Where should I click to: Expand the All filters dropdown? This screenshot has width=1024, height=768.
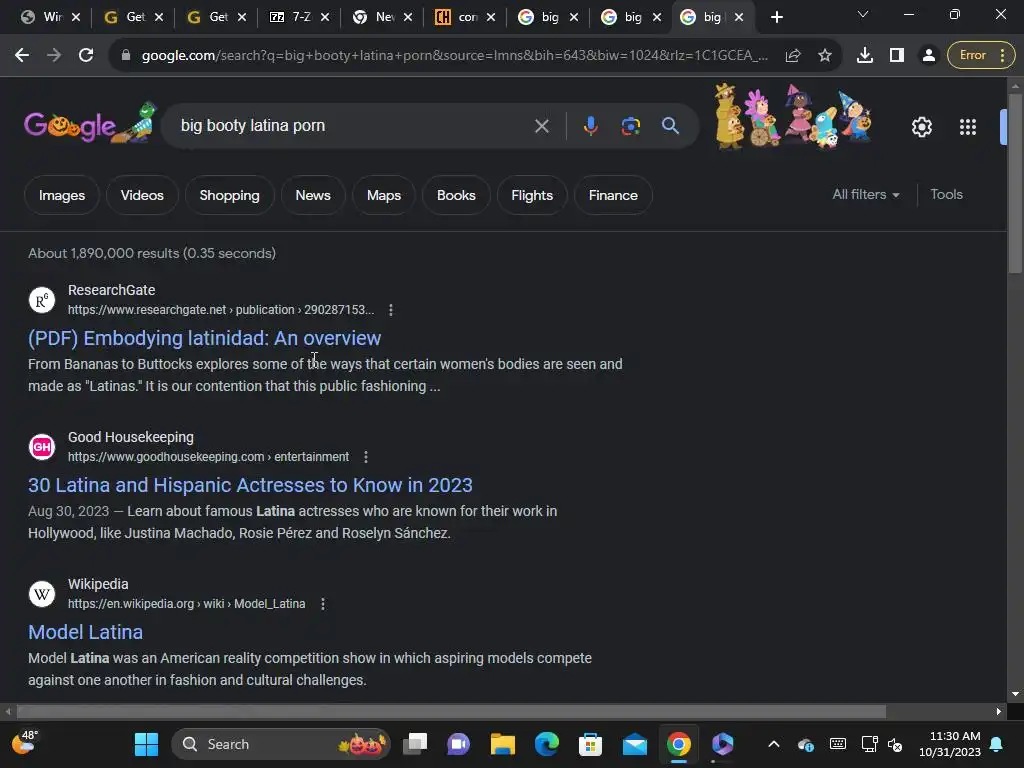[865, 195]
